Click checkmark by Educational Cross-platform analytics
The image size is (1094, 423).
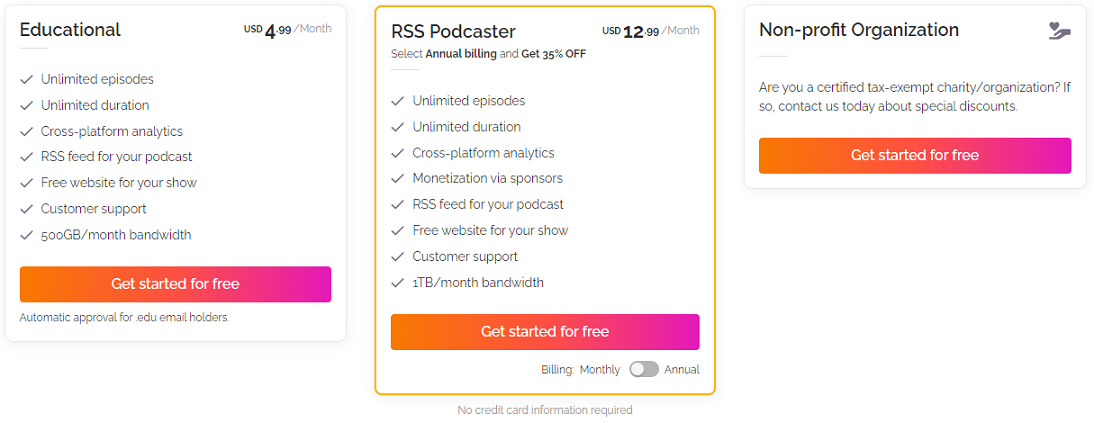tap(27, 131)
